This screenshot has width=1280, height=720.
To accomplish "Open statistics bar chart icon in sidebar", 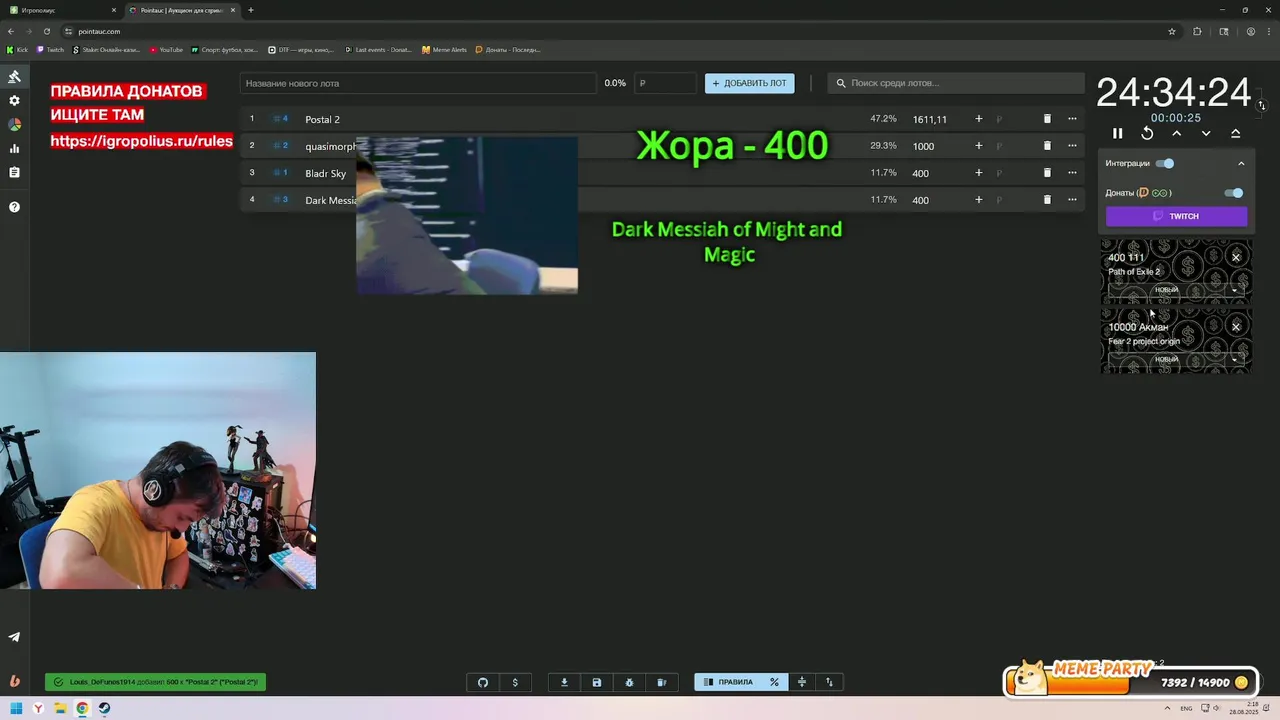I will coord(14,149).
